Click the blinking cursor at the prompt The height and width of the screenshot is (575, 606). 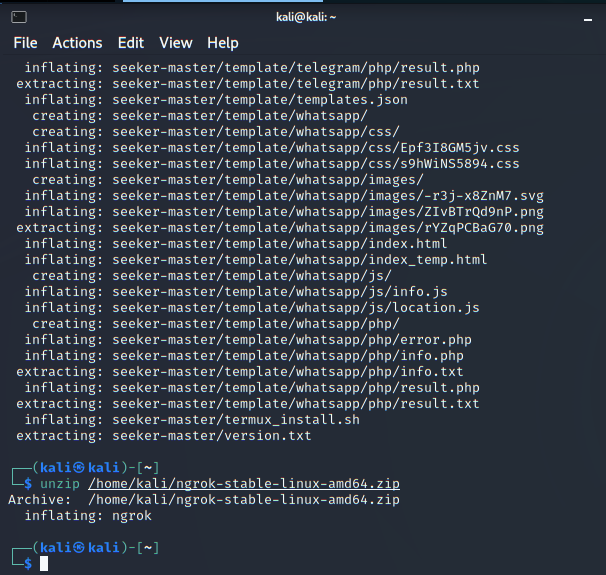point(44,563)
